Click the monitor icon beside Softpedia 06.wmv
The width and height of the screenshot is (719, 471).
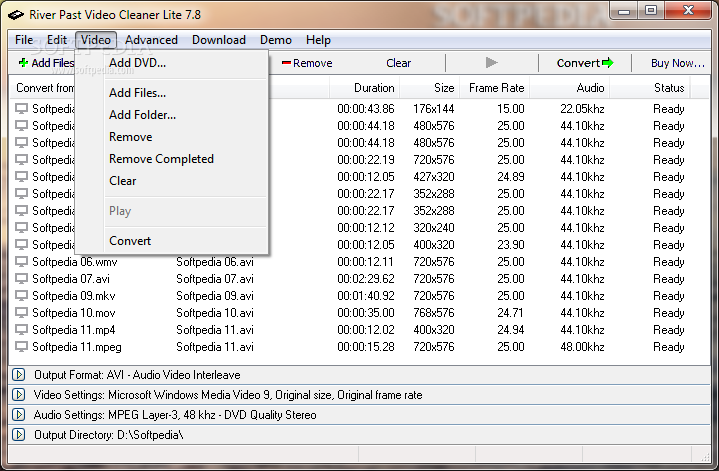point(21,262)
